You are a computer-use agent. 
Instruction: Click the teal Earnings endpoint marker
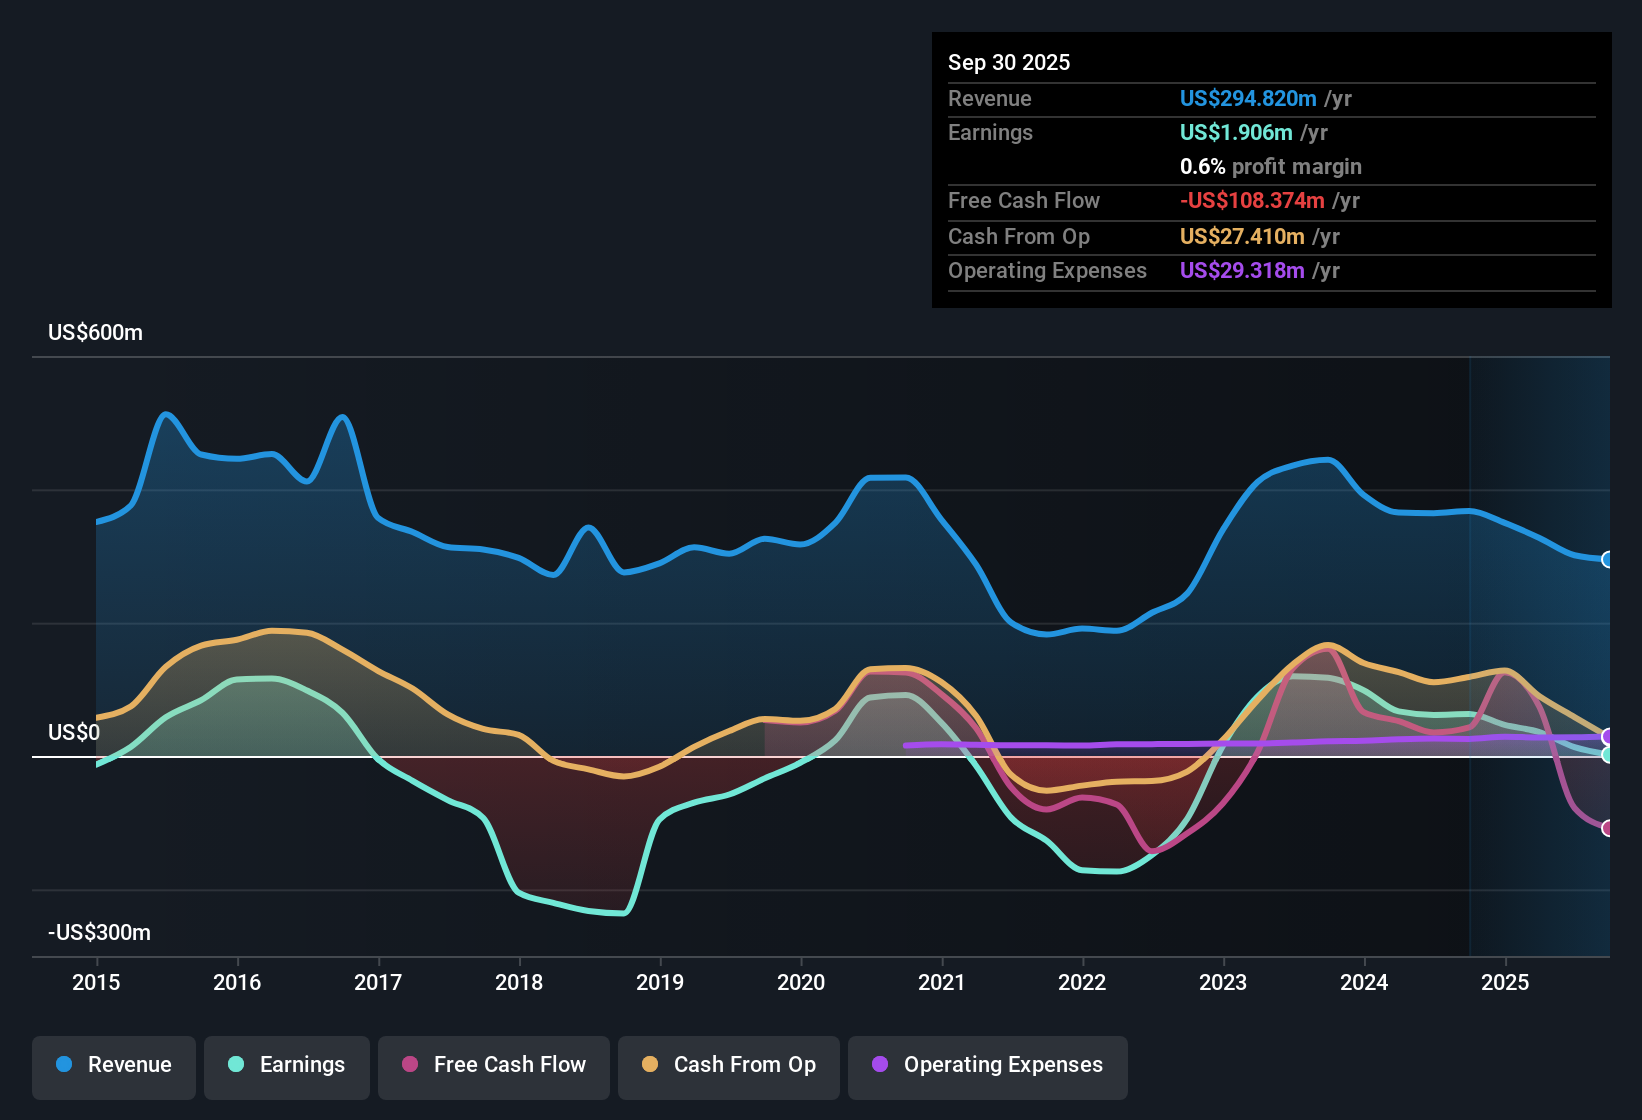coord(1607,753)
